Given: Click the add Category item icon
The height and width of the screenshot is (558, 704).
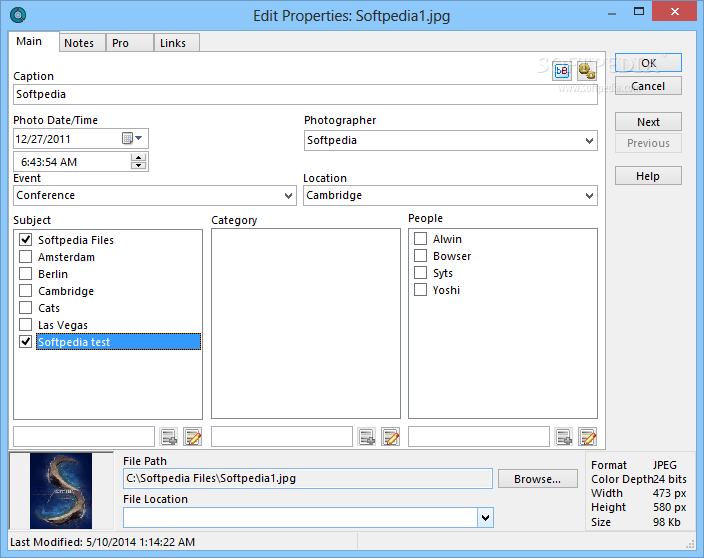Looking at the screenshot, I should (x=367, y=437).
